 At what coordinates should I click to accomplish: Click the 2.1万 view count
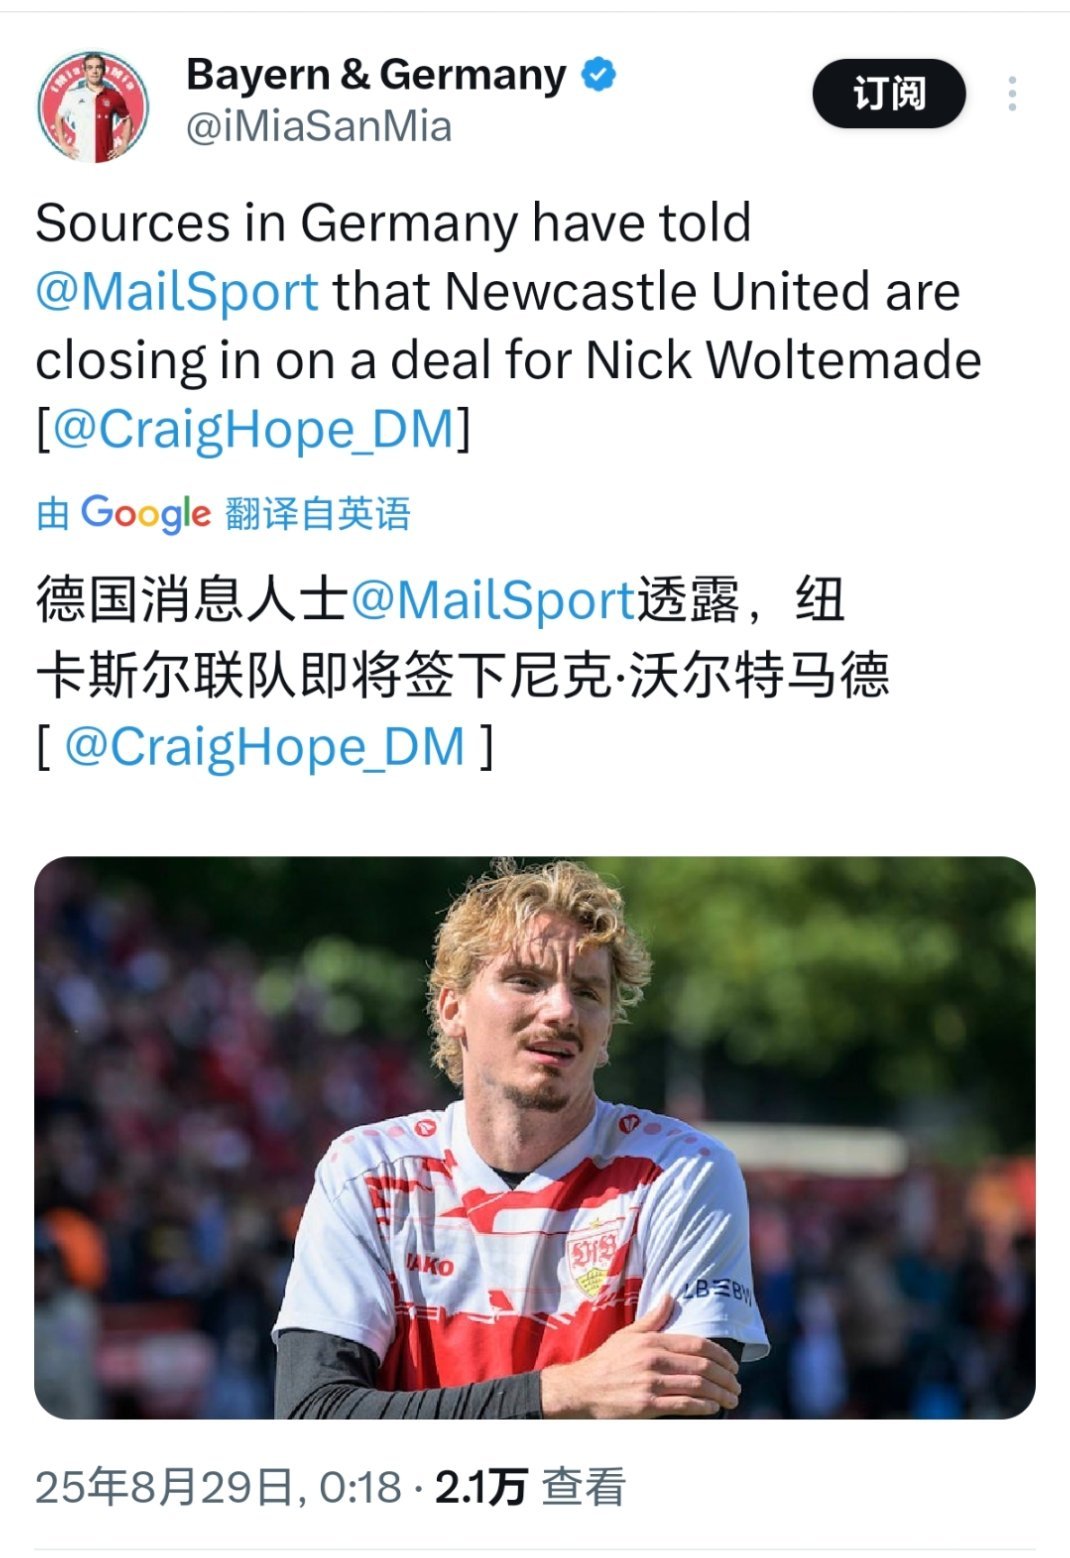[x=481, y=1487]
